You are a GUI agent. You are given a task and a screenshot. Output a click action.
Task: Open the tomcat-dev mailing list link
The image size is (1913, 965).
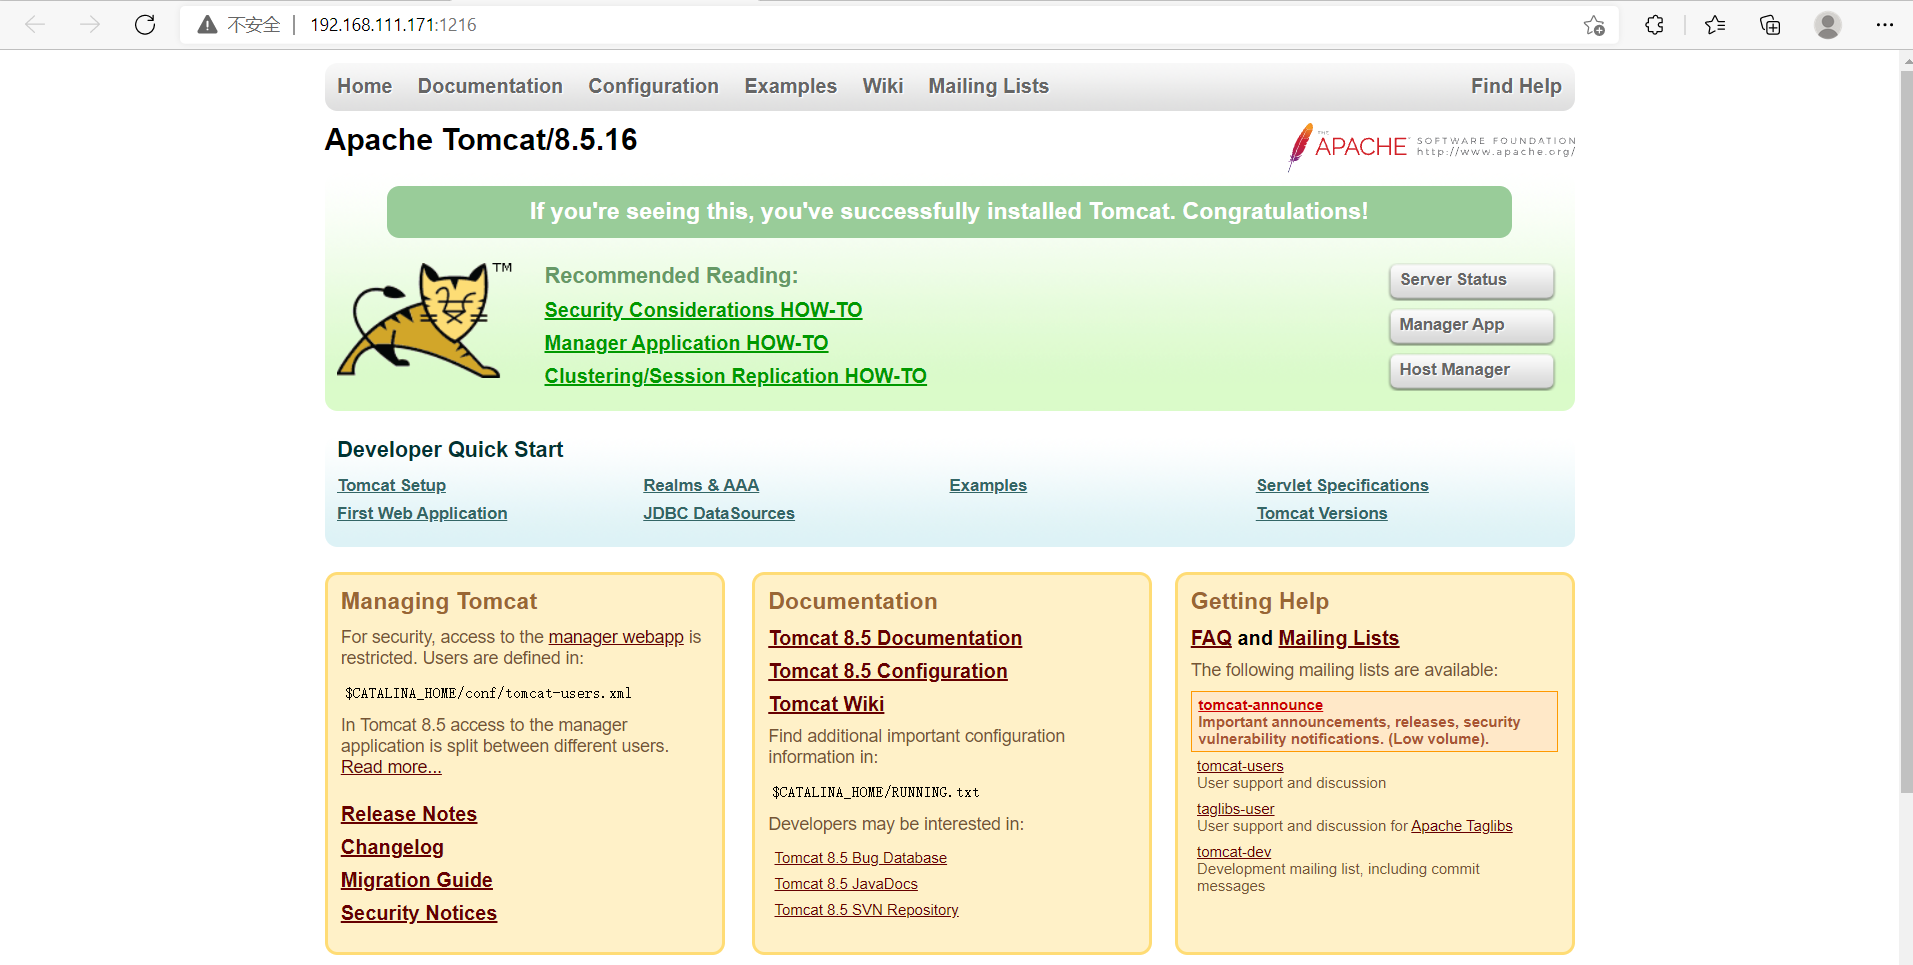click(1234, 852)
